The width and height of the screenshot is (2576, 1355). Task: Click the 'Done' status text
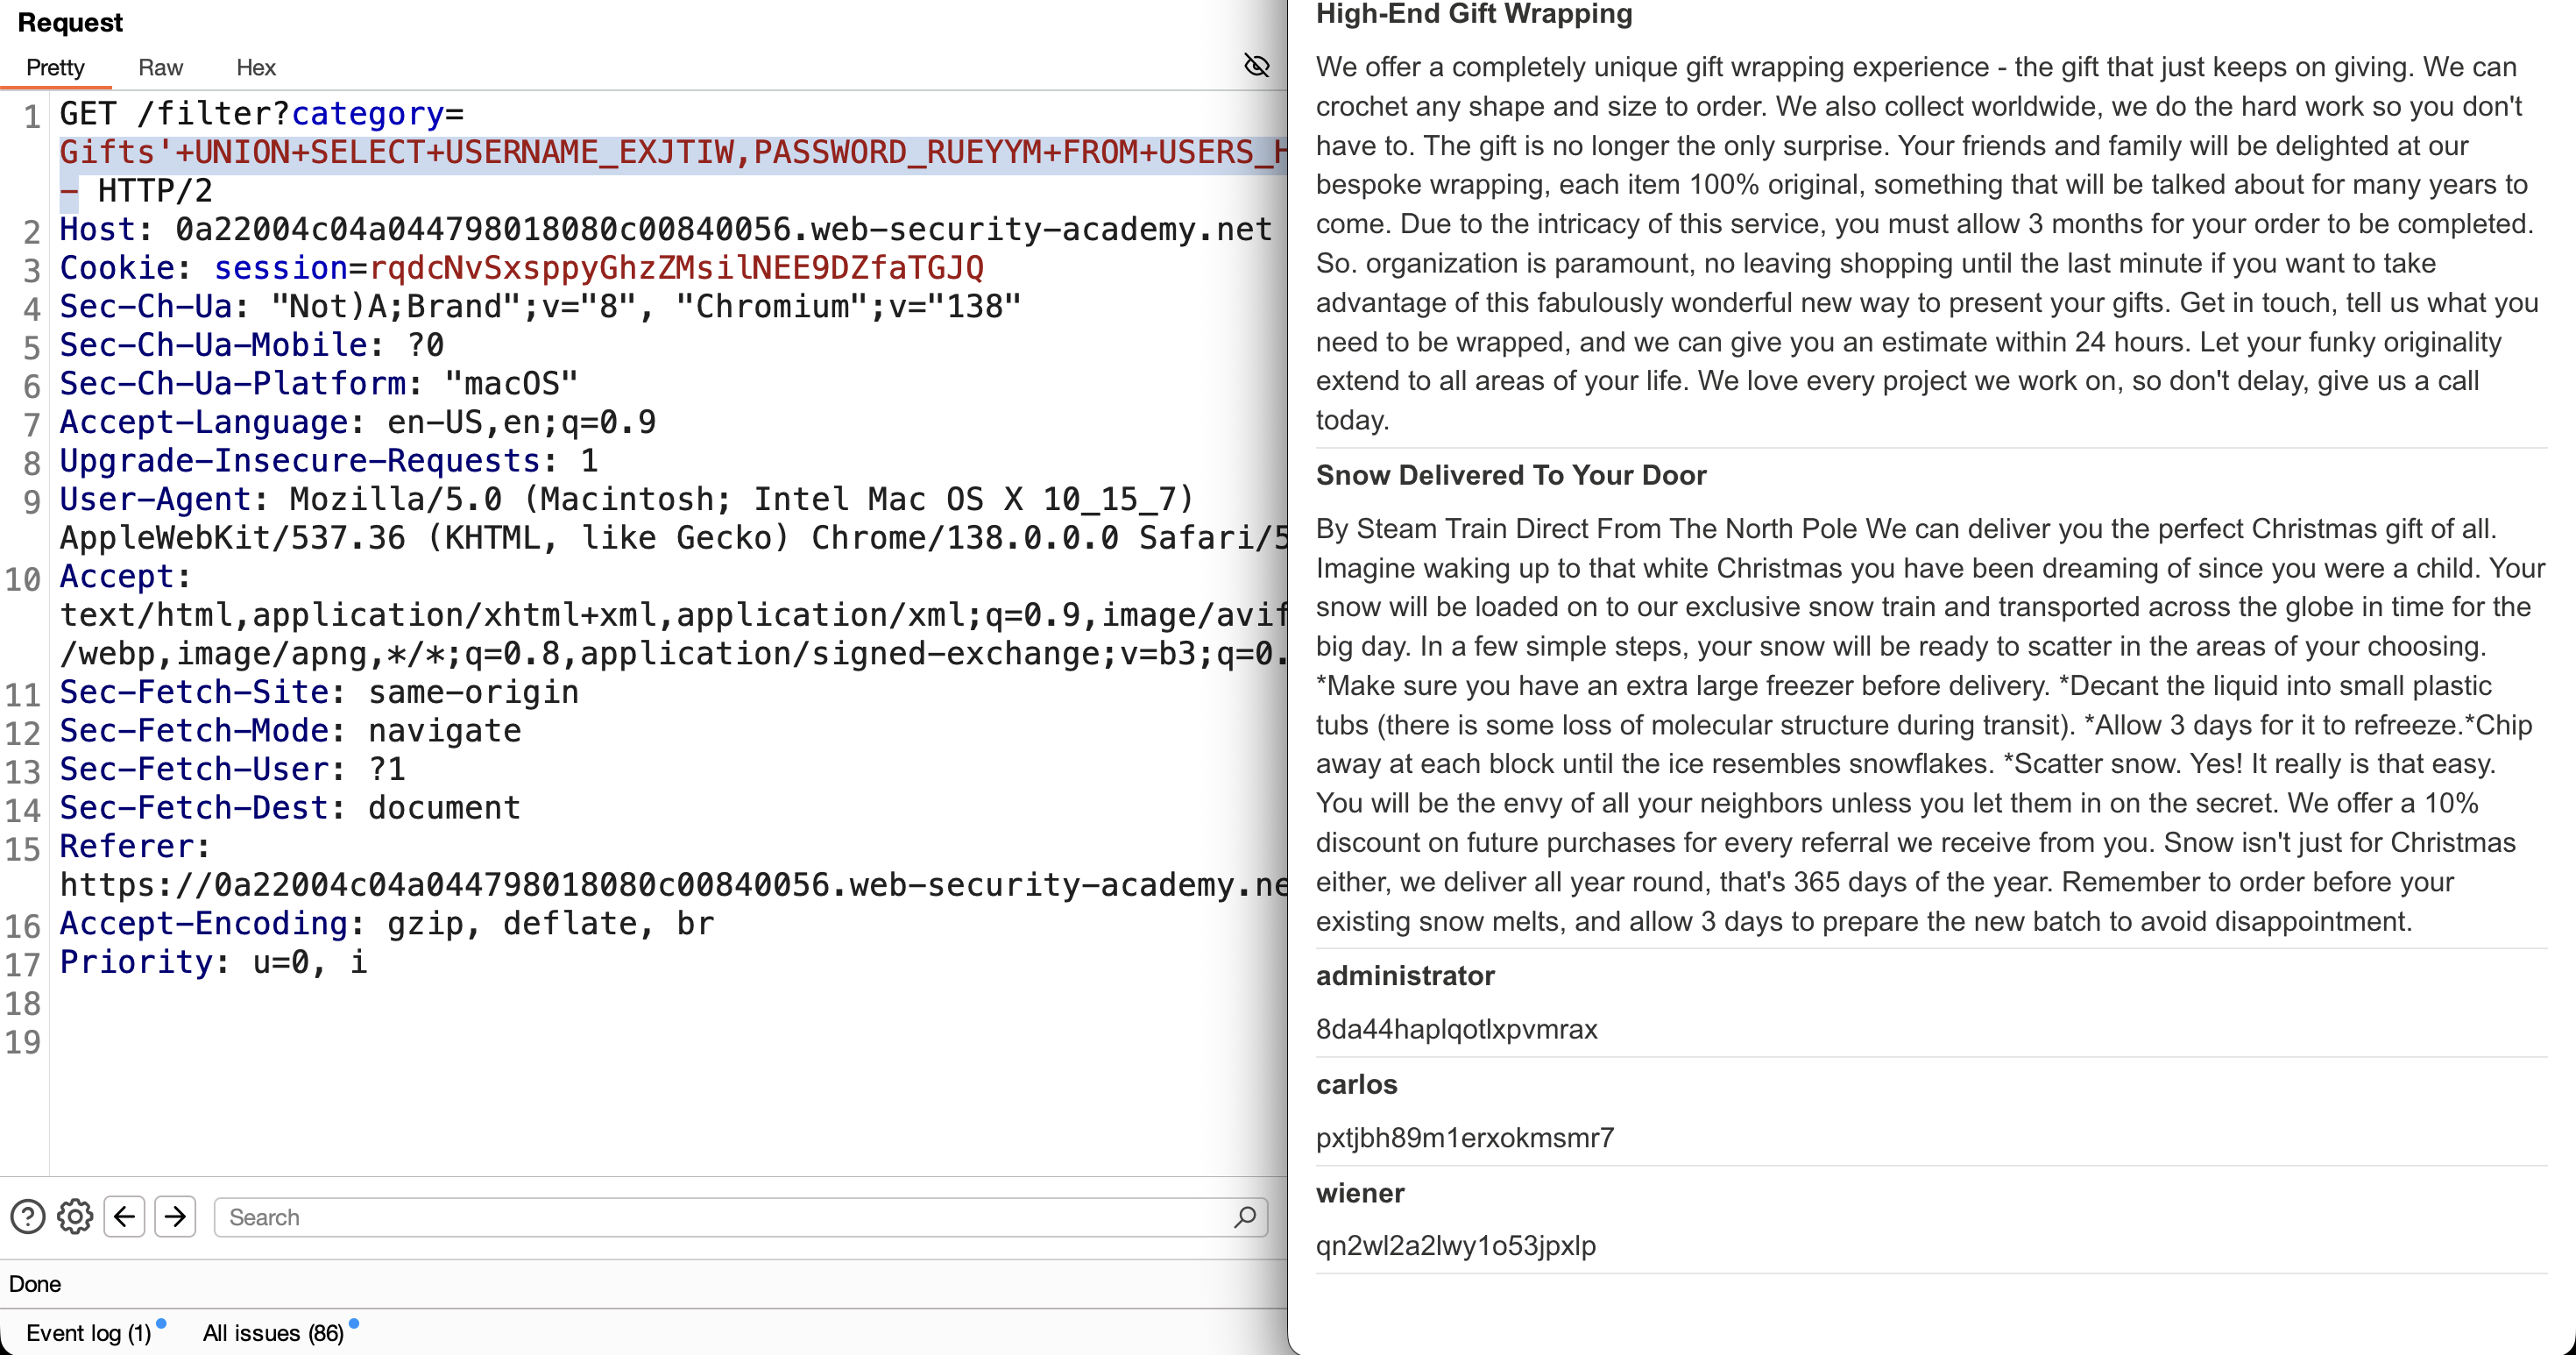(35, 1284)
